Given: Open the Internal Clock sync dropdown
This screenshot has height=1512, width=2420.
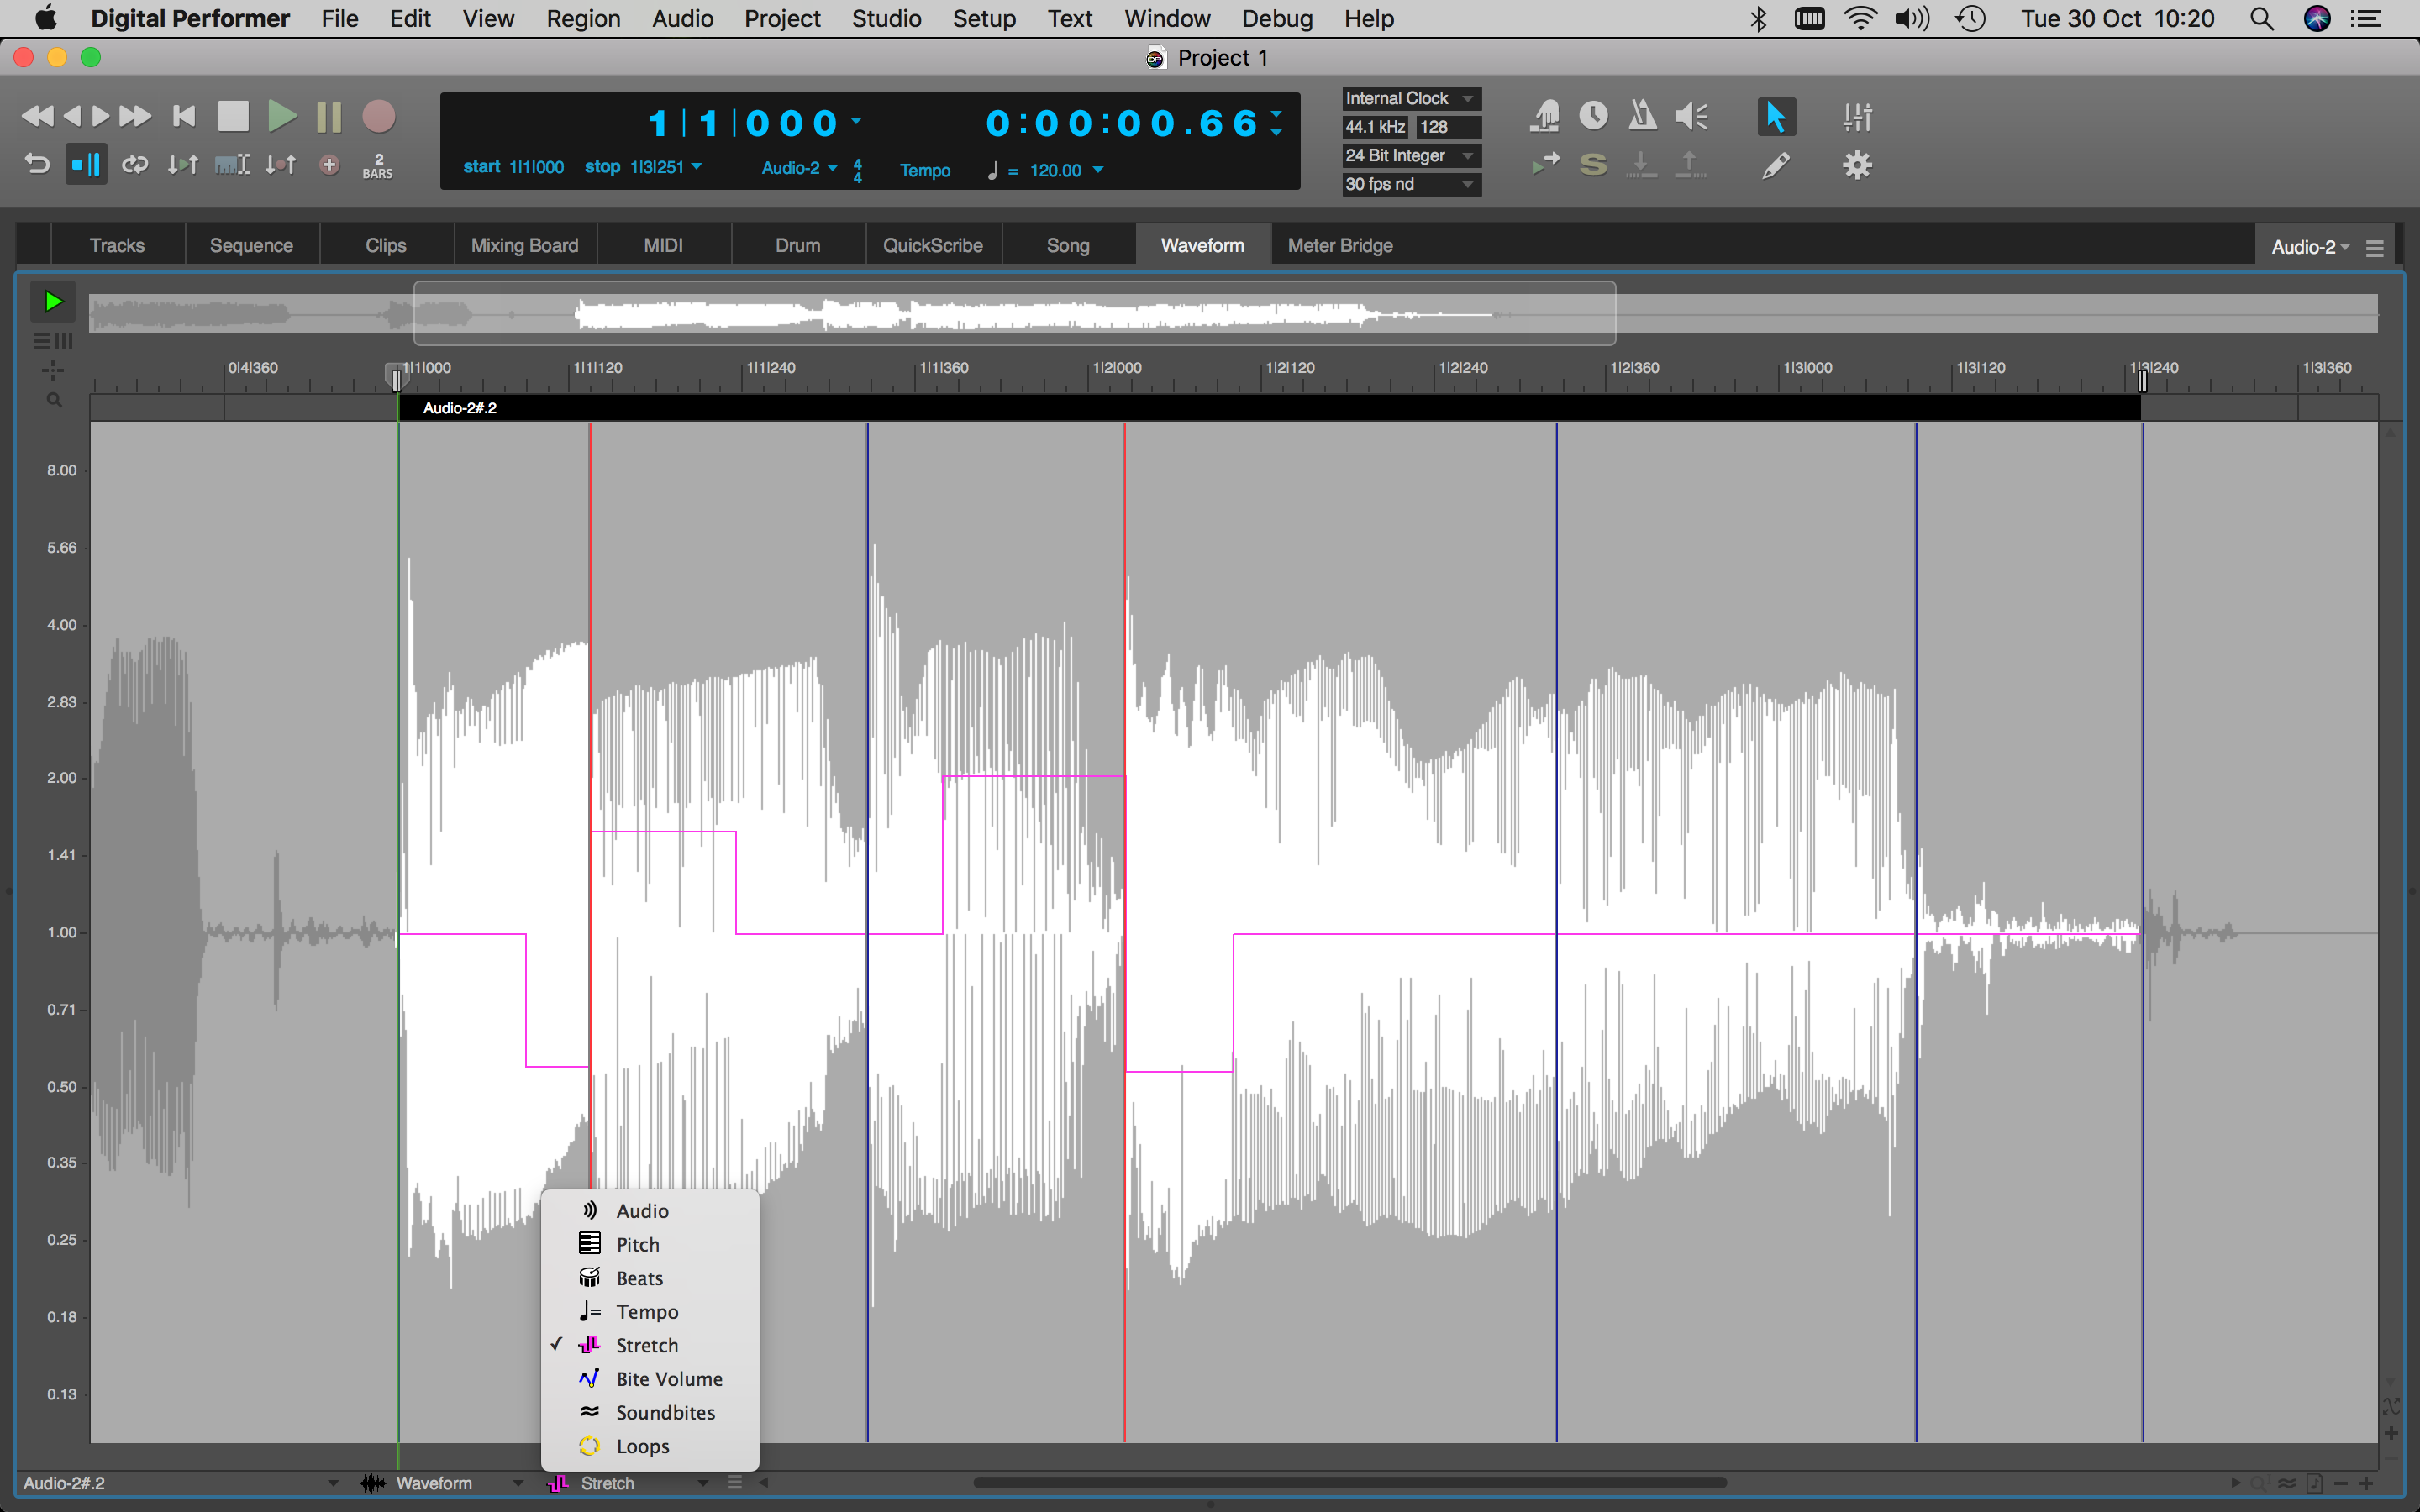Looking at the screenshot, I should click(x=1411, y=98).
